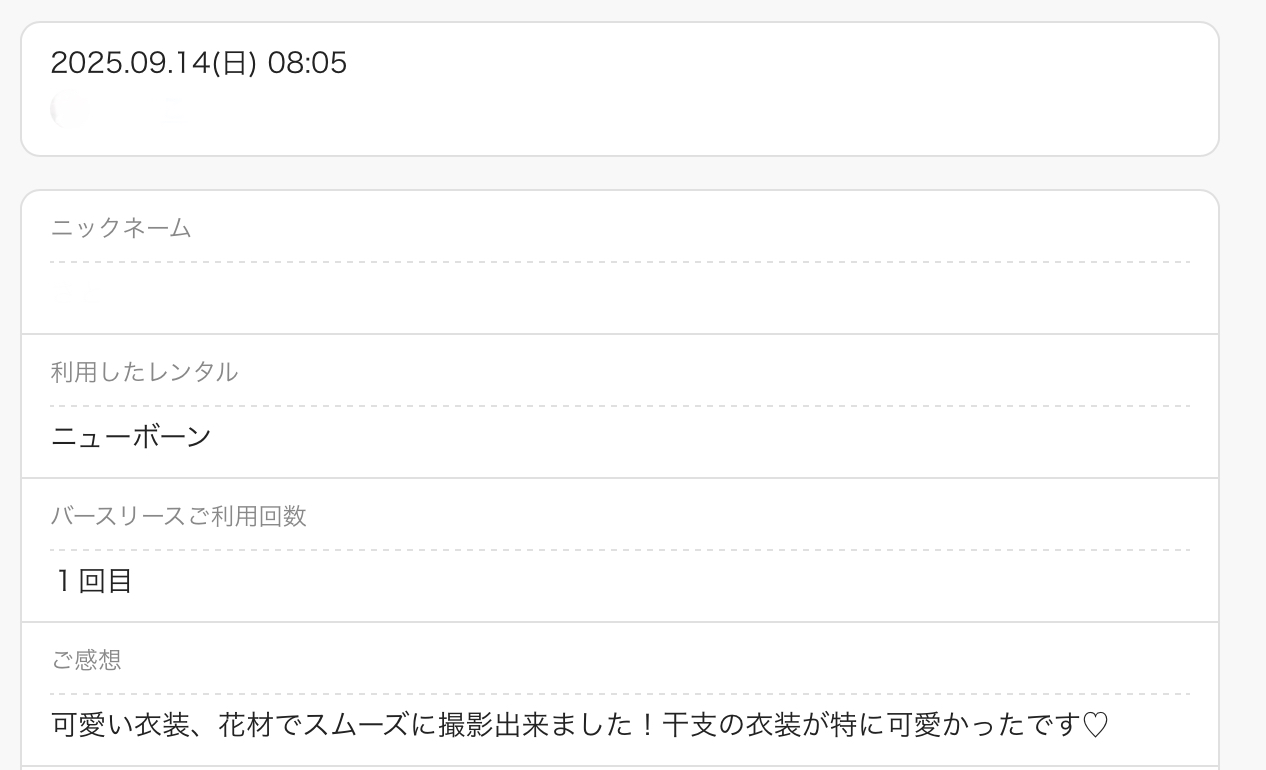Image resolution: width=1266 pixels, height=770 pixels.
Task: Click the １回目 usage count value
Action: [92, 581]
